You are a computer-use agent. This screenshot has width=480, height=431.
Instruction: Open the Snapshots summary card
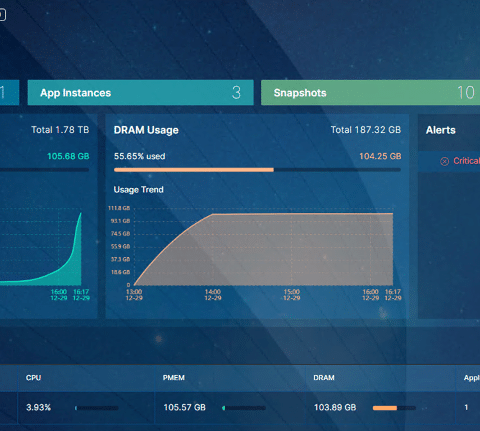pyautogui.click(x=370, y=92)
